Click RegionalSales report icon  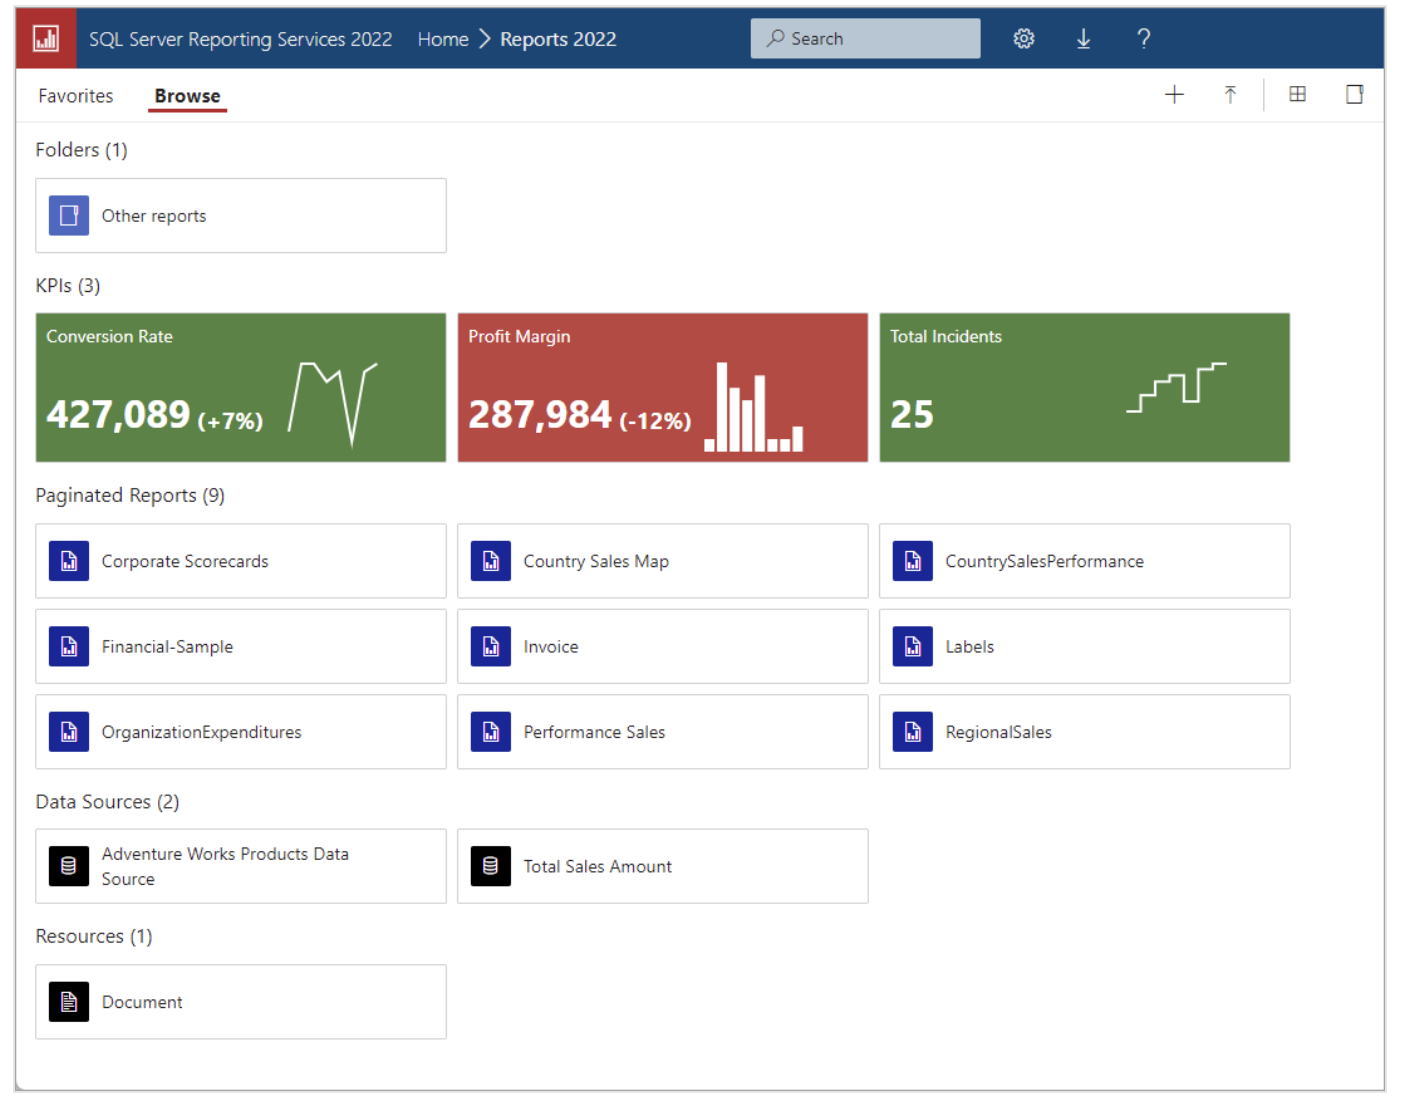tap(913, 732)
